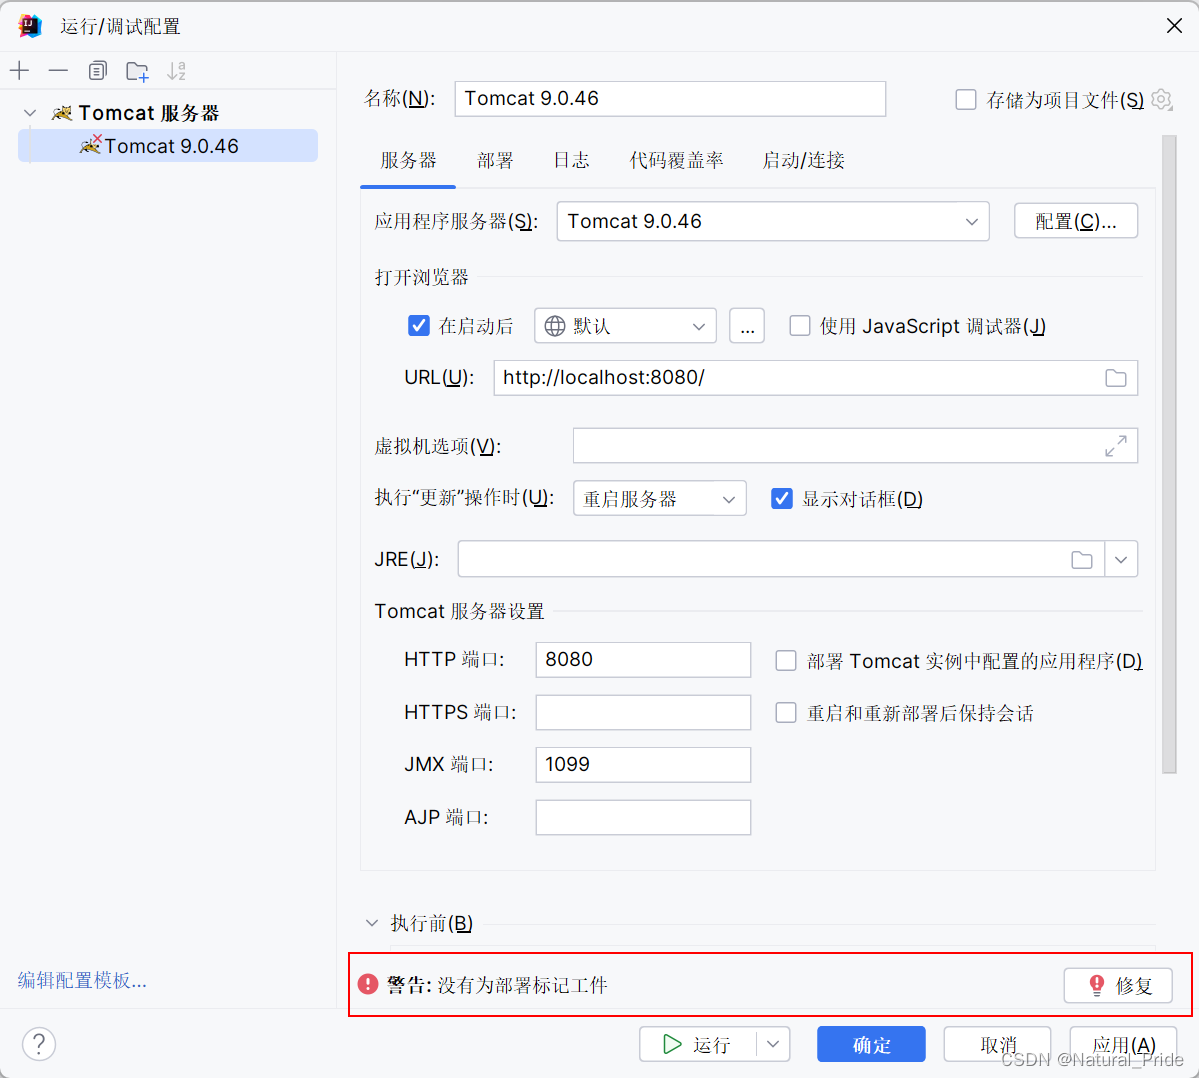The width and height of the screenshot is (1199, 1078).
Task: Copy the selected configuration
Action: (x=97, y=71)
